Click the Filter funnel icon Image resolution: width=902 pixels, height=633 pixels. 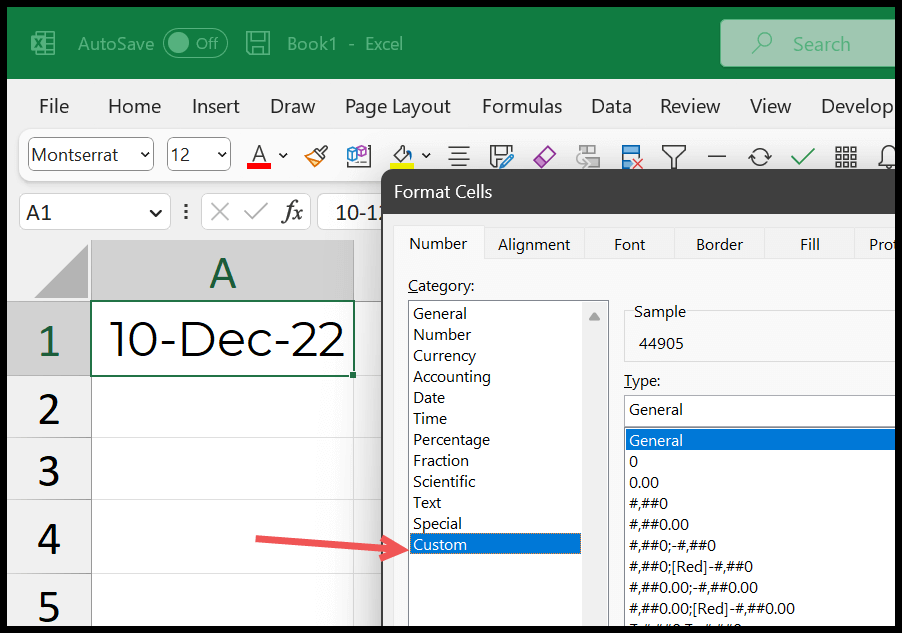point(674,156)
